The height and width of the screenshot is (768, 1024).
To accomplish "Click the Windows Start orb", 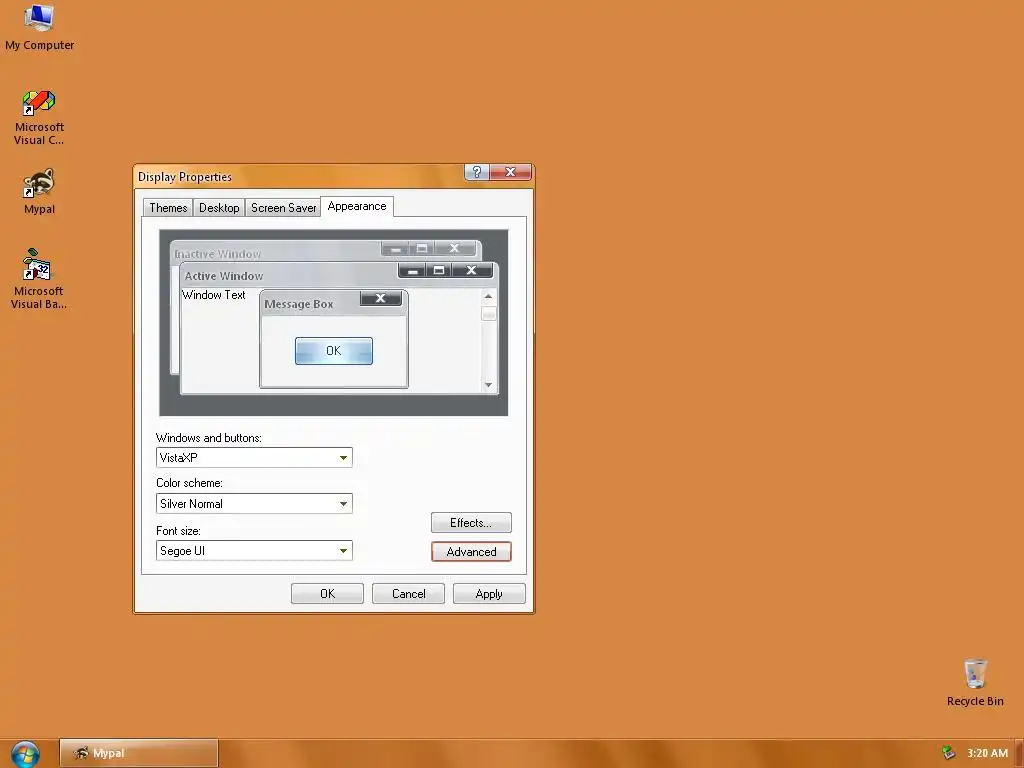I will point(25,754).
